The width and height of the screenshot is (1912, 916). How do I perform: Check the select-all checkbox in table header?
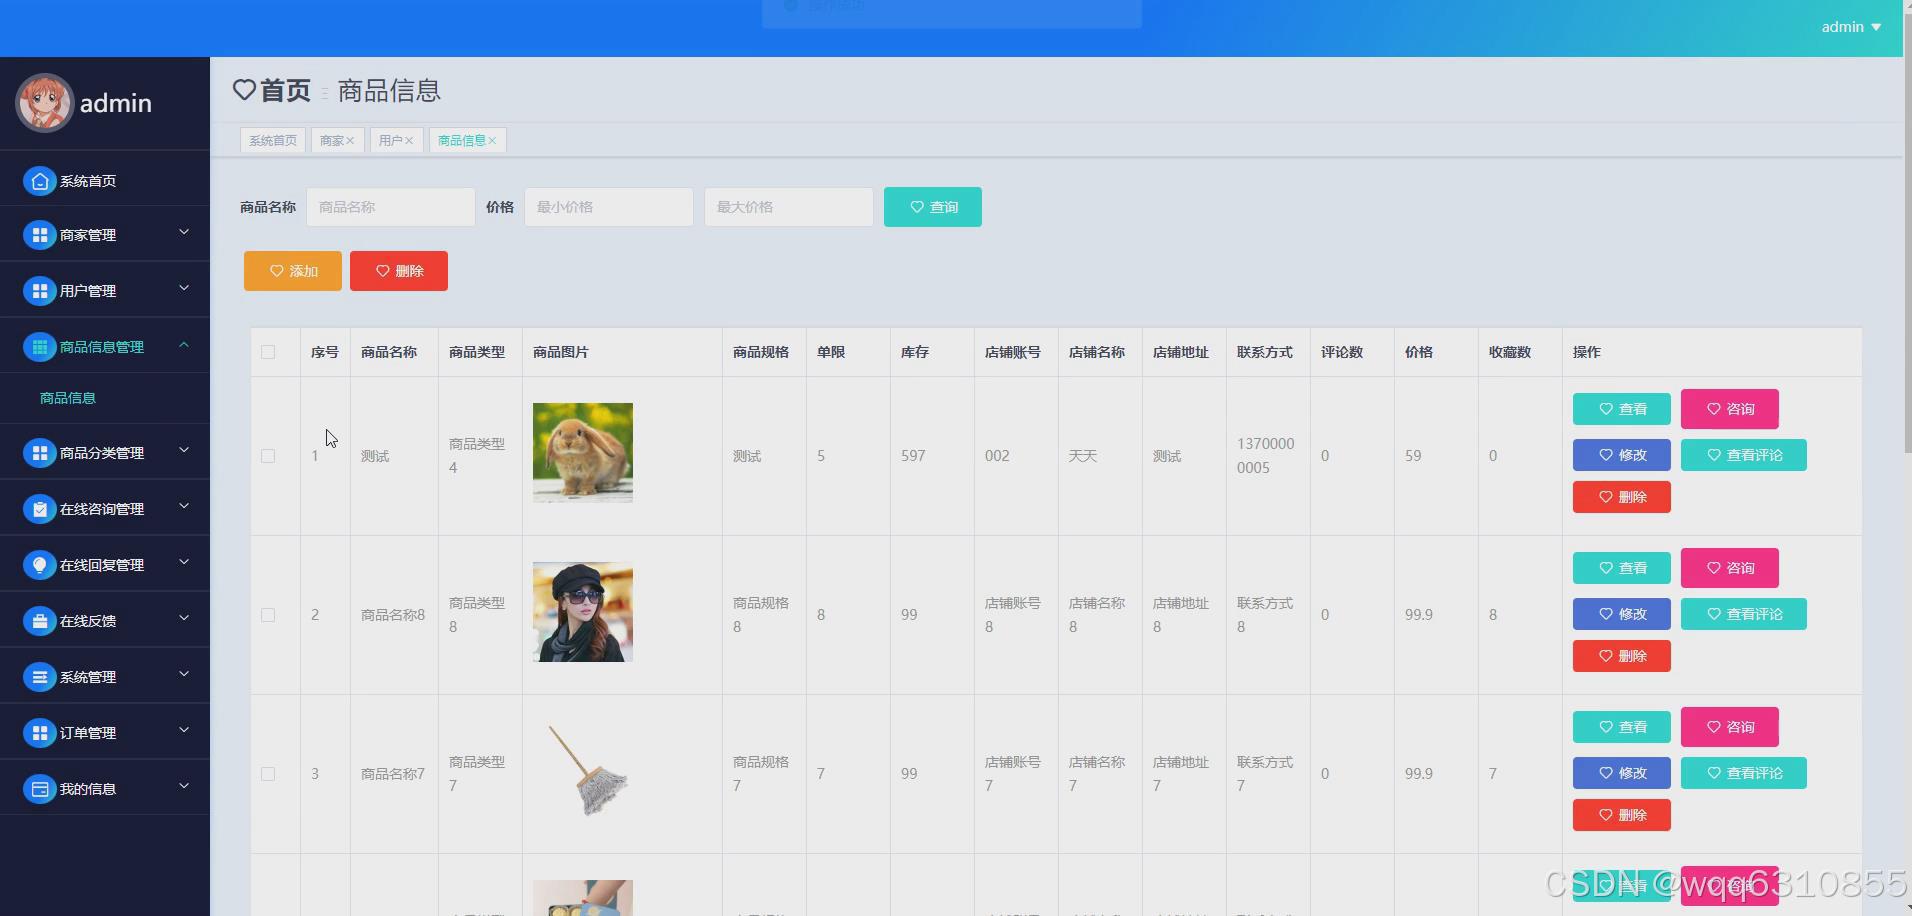(268, 352)
